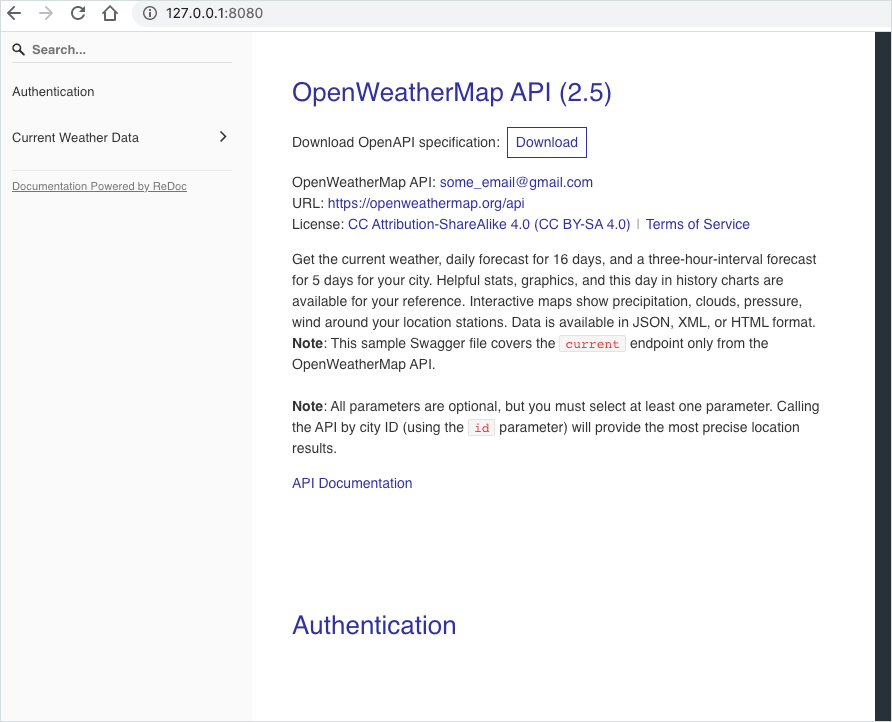
Task: Click the browser reload icon
Action: pyautogui.click(x=78, y=14)
